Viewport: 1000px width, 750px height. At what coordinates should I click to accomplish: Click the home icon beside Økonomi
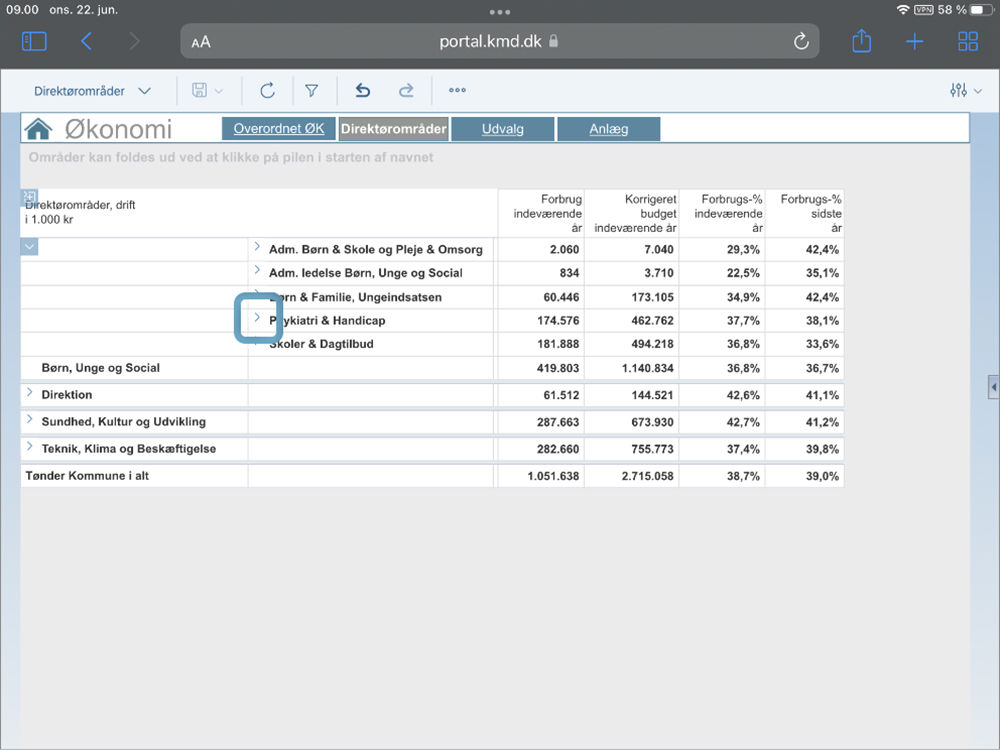39,129
